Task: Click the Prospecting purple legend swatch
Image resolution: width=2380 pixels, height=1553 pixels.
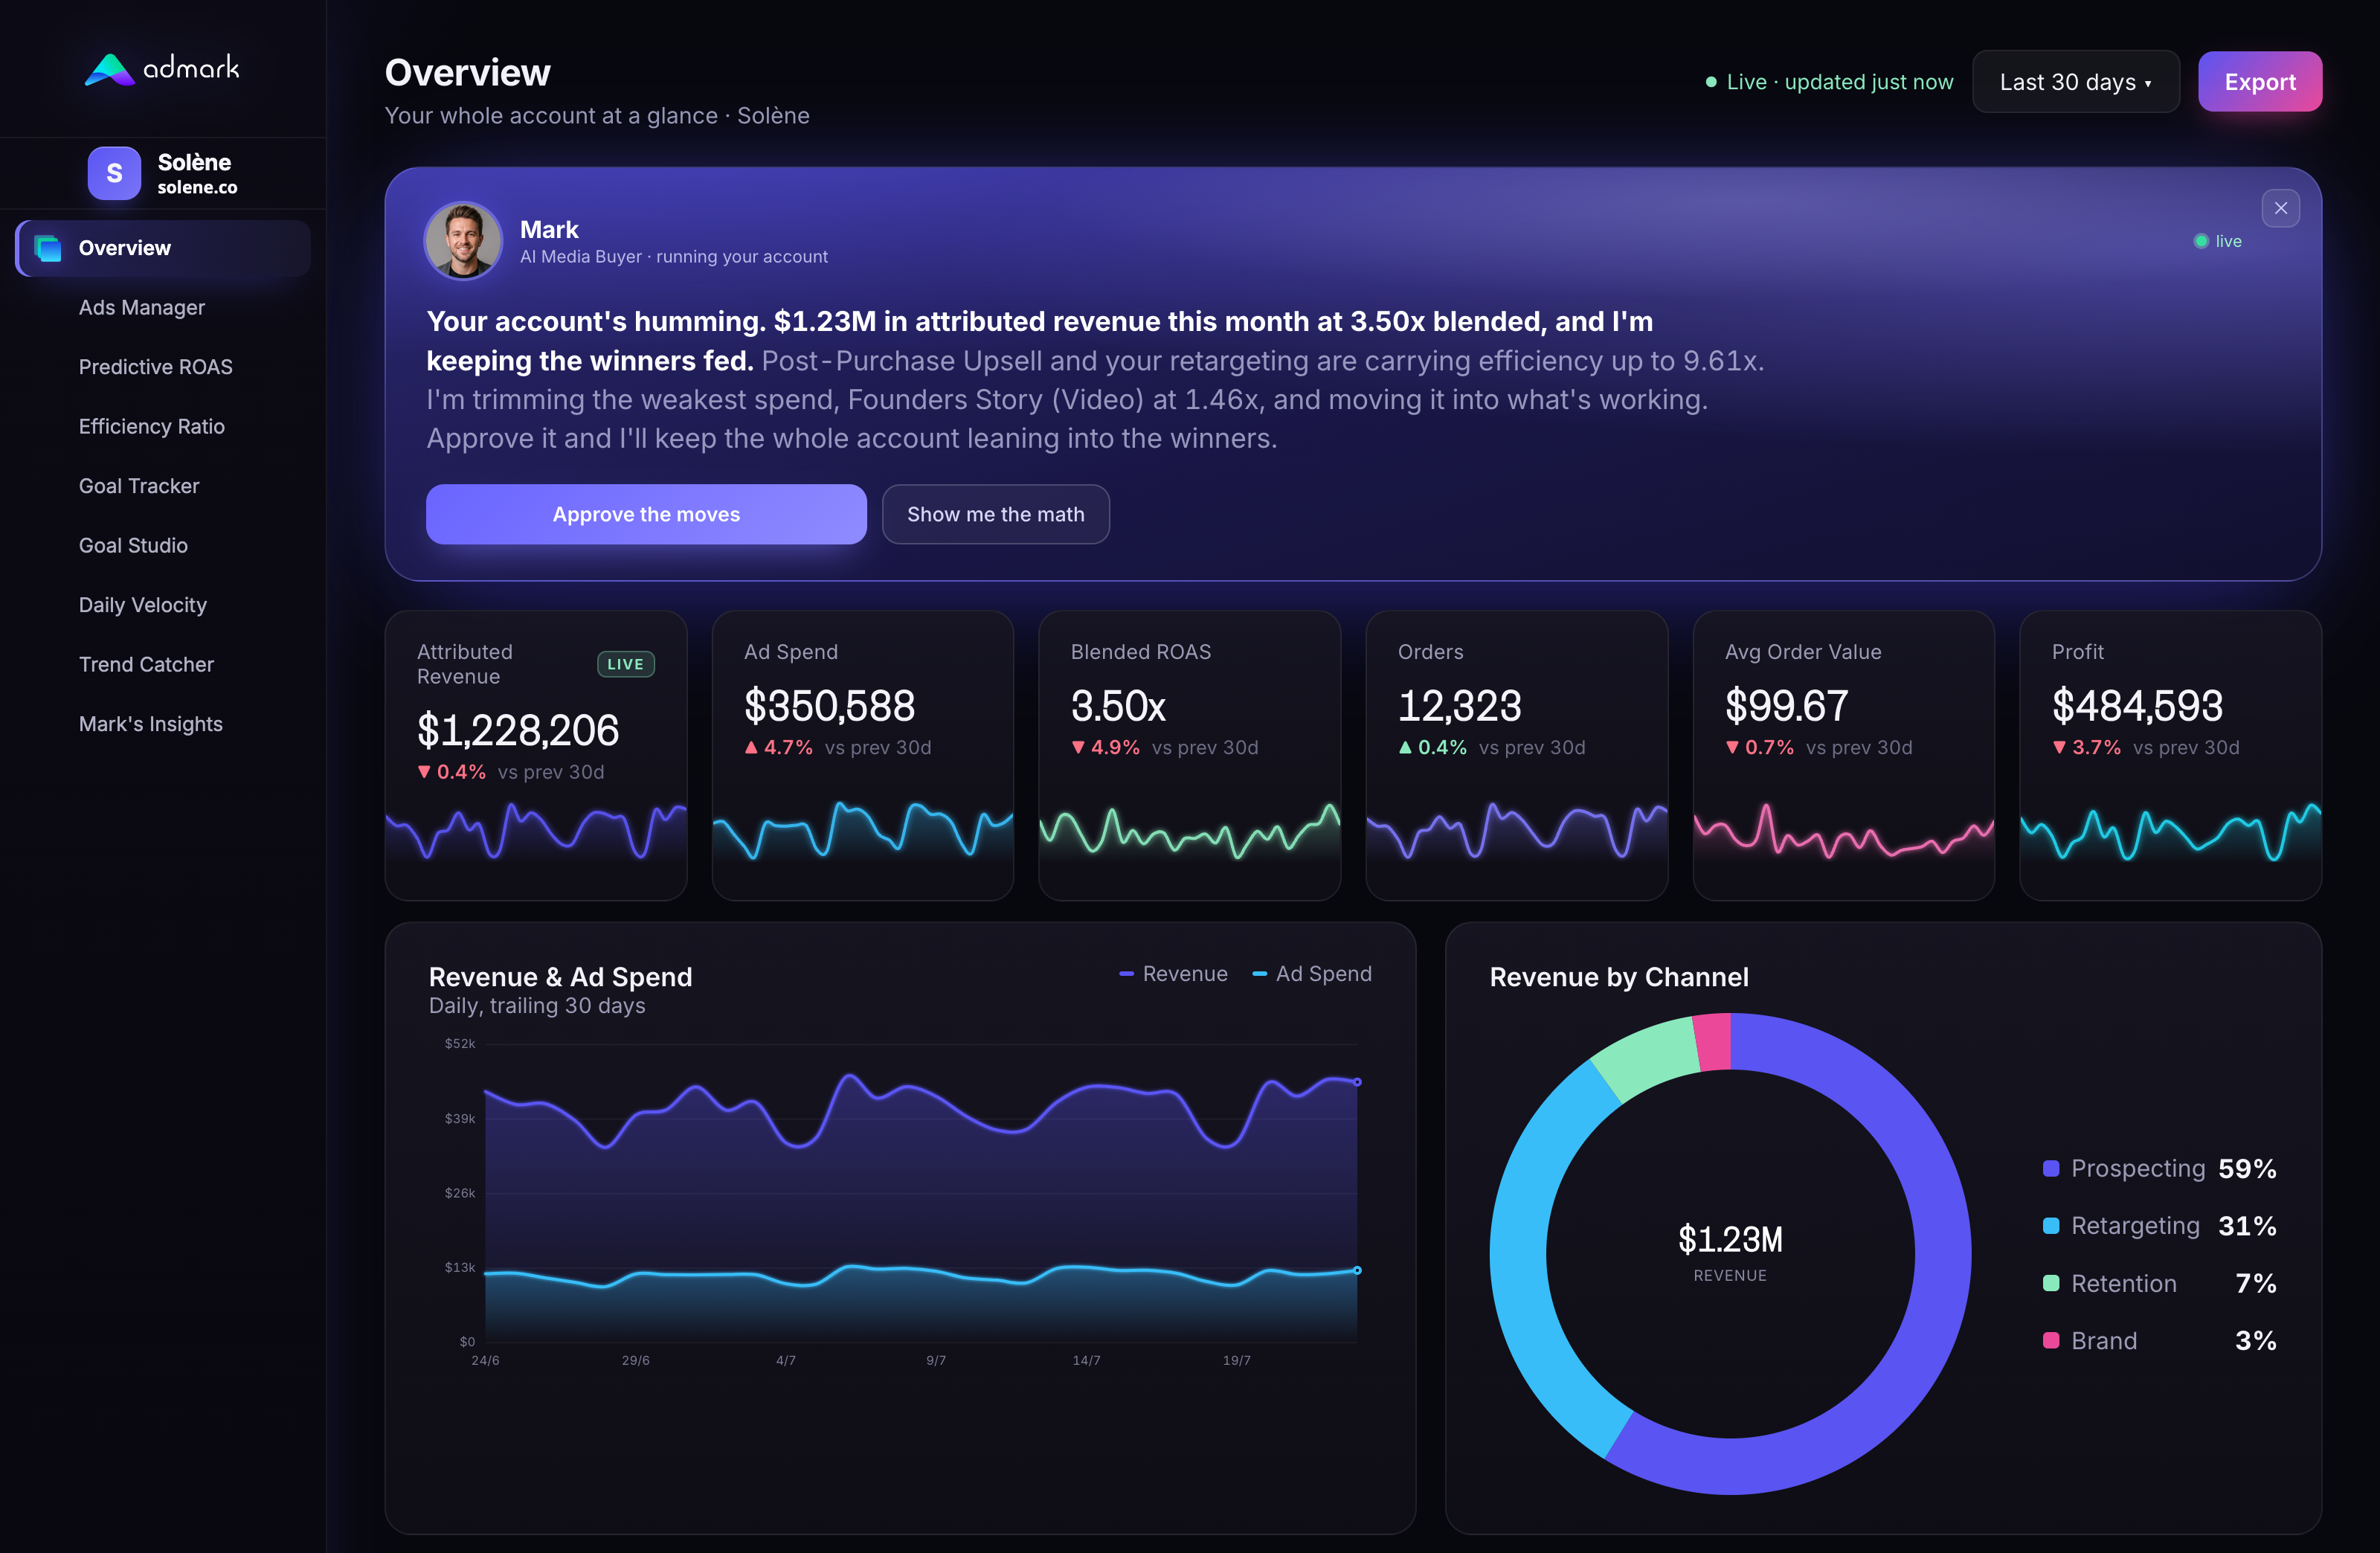Action: [2050, 1169]
